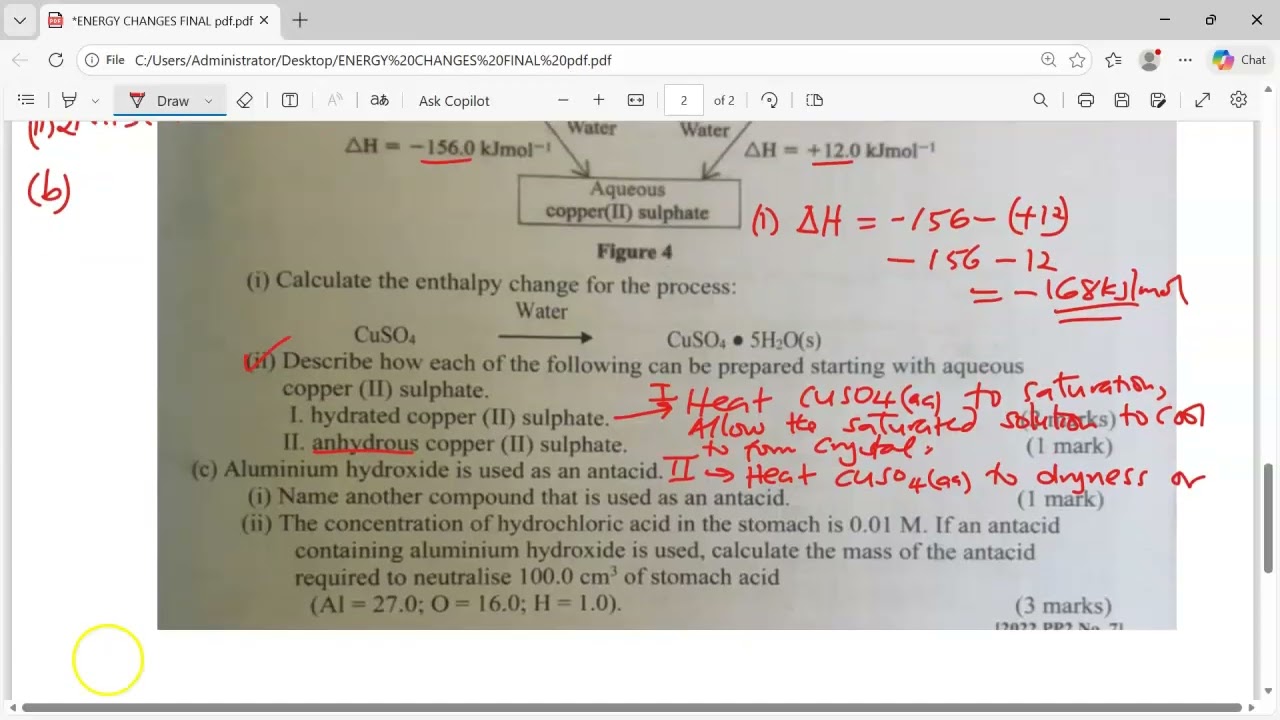Image resolution: width=1280 pixels, height=720 pixels.
Task: Open PDF settings gear
Action: pyautogui.click(x=1239, y=100)
